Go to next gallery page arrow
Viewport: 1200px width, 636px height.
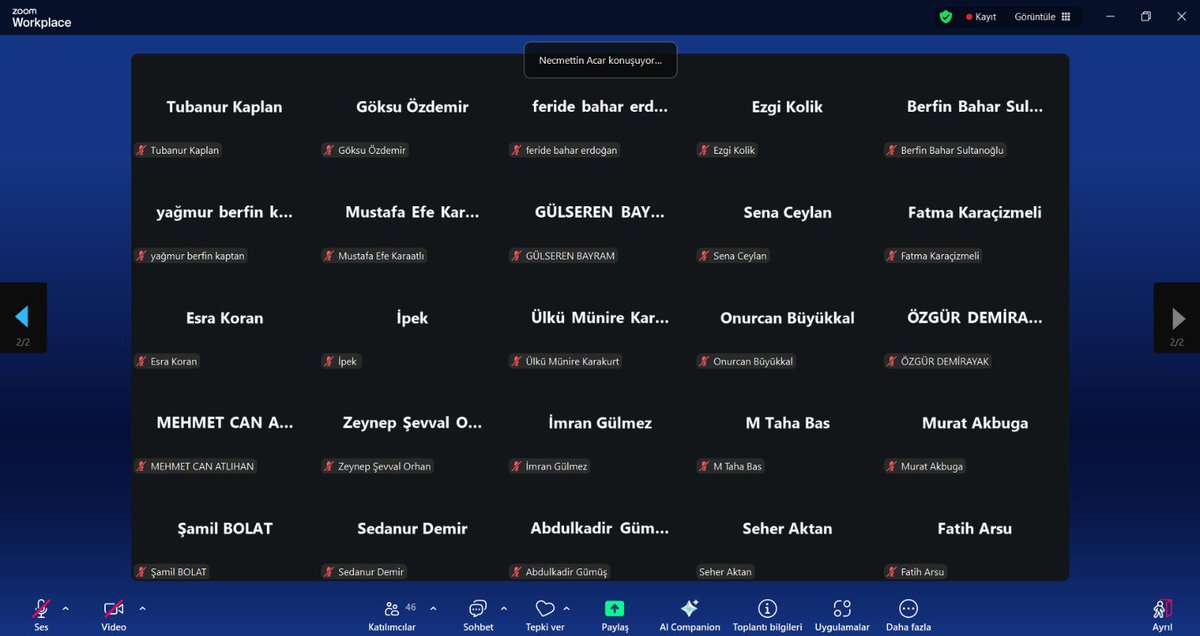click(1177, 318)
